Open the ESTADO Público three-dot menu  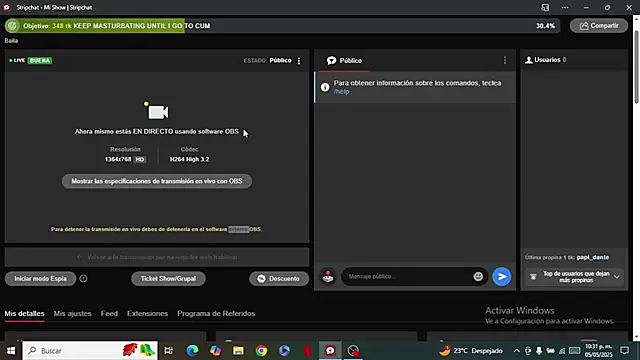(x=299, y=61)
